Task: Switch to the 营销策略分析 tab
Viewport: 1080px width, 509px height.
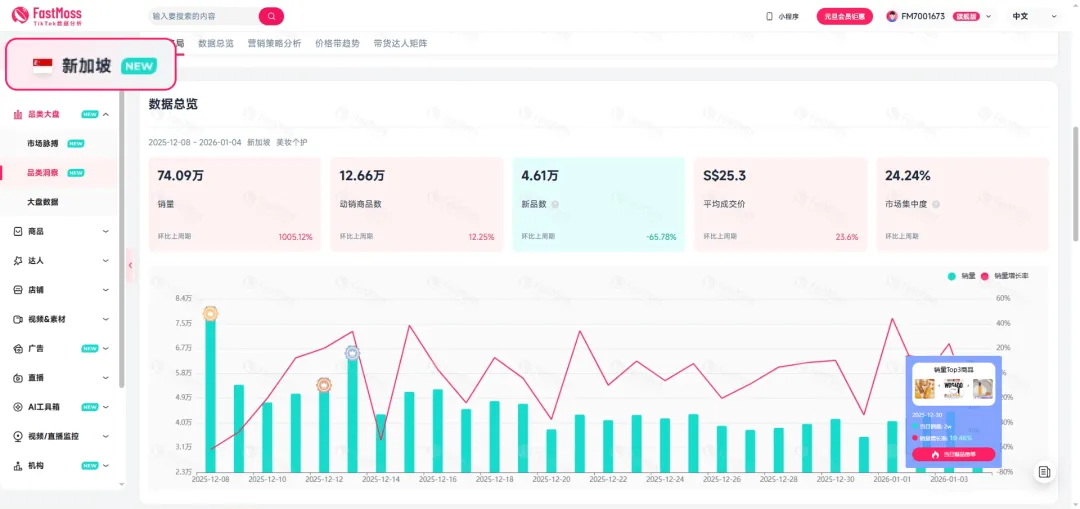Action: pos(274,44)
